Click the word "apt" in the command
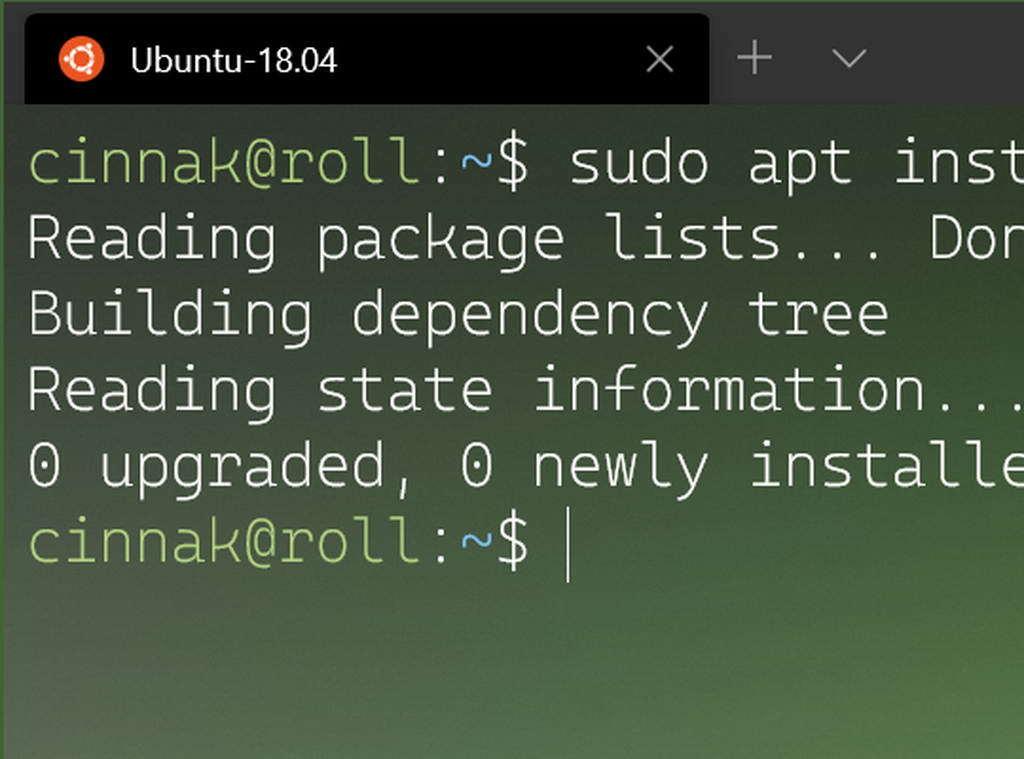Screen dimensions: 1024x759 click(x=800, y=164)
